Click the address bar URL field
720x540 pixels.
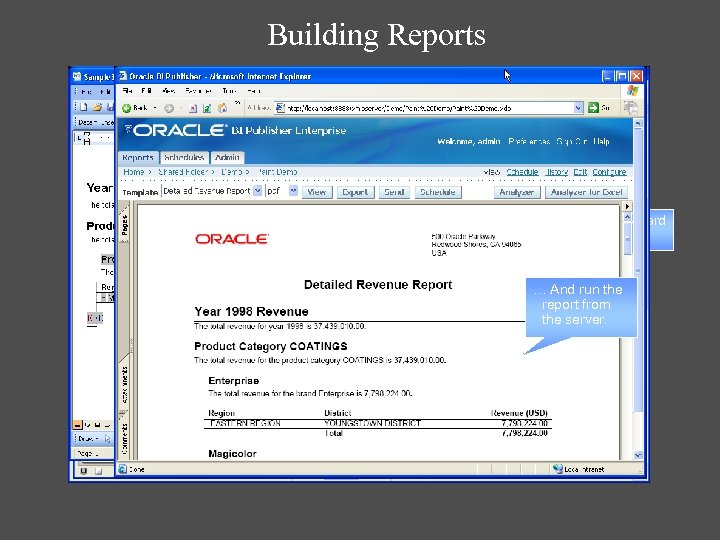(429, 108)
